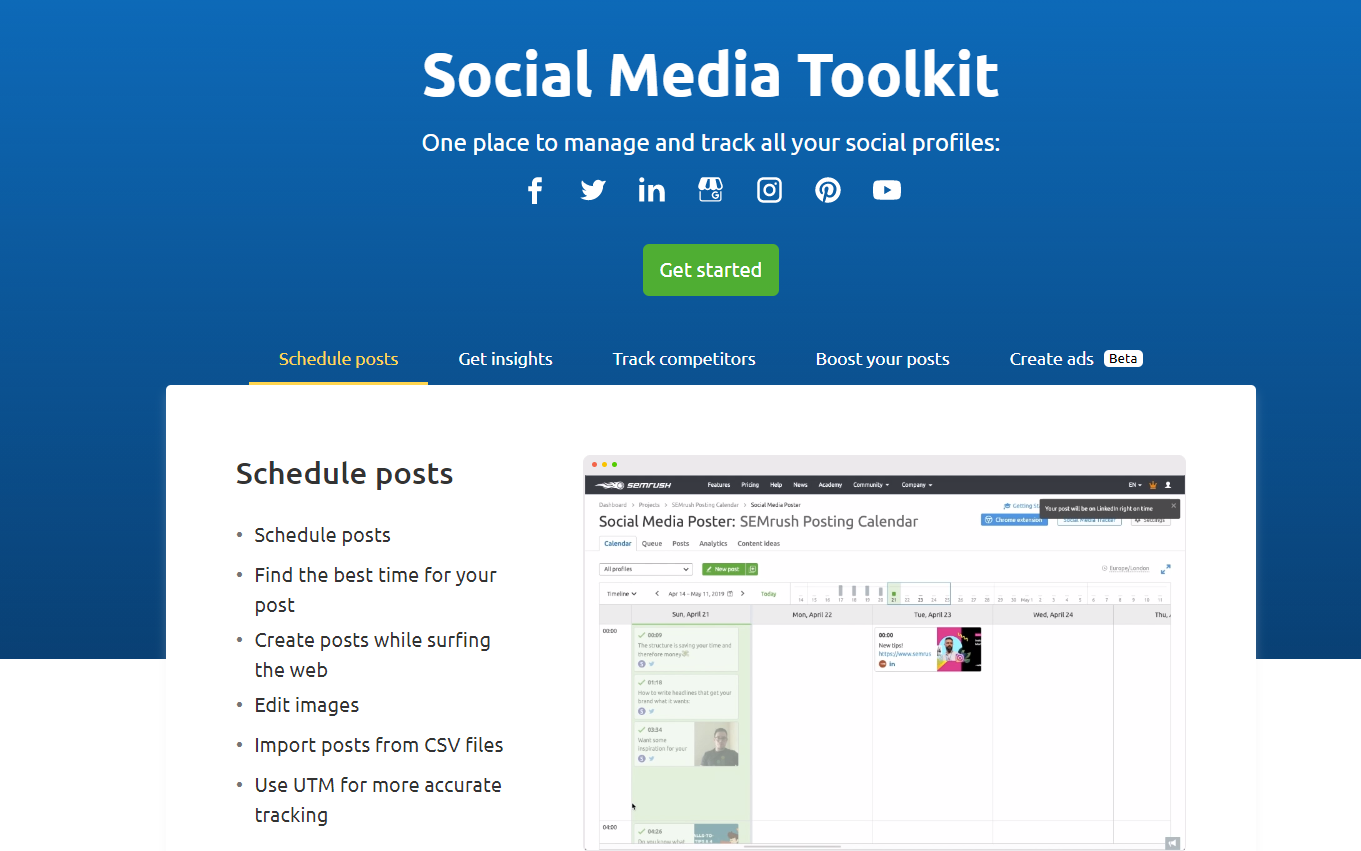
Task: Click the Use UTM for more accurate tracking bullet
Action: [378, 800]
